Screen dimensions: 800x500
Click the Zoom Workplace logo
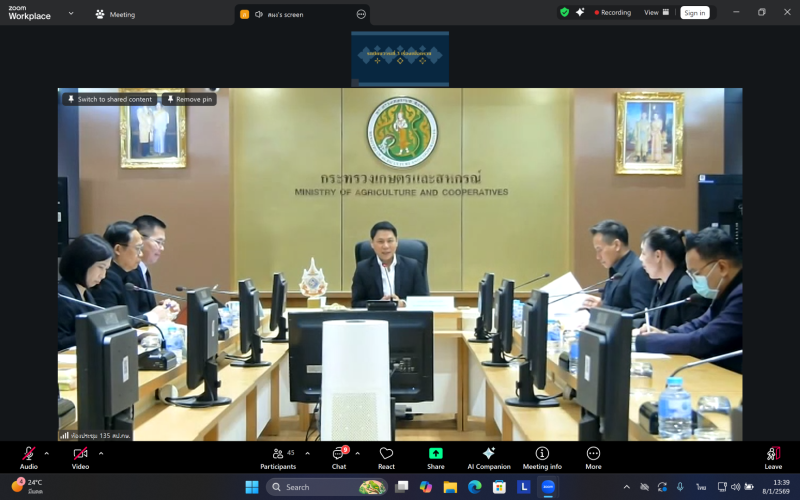tap(30, 13)
